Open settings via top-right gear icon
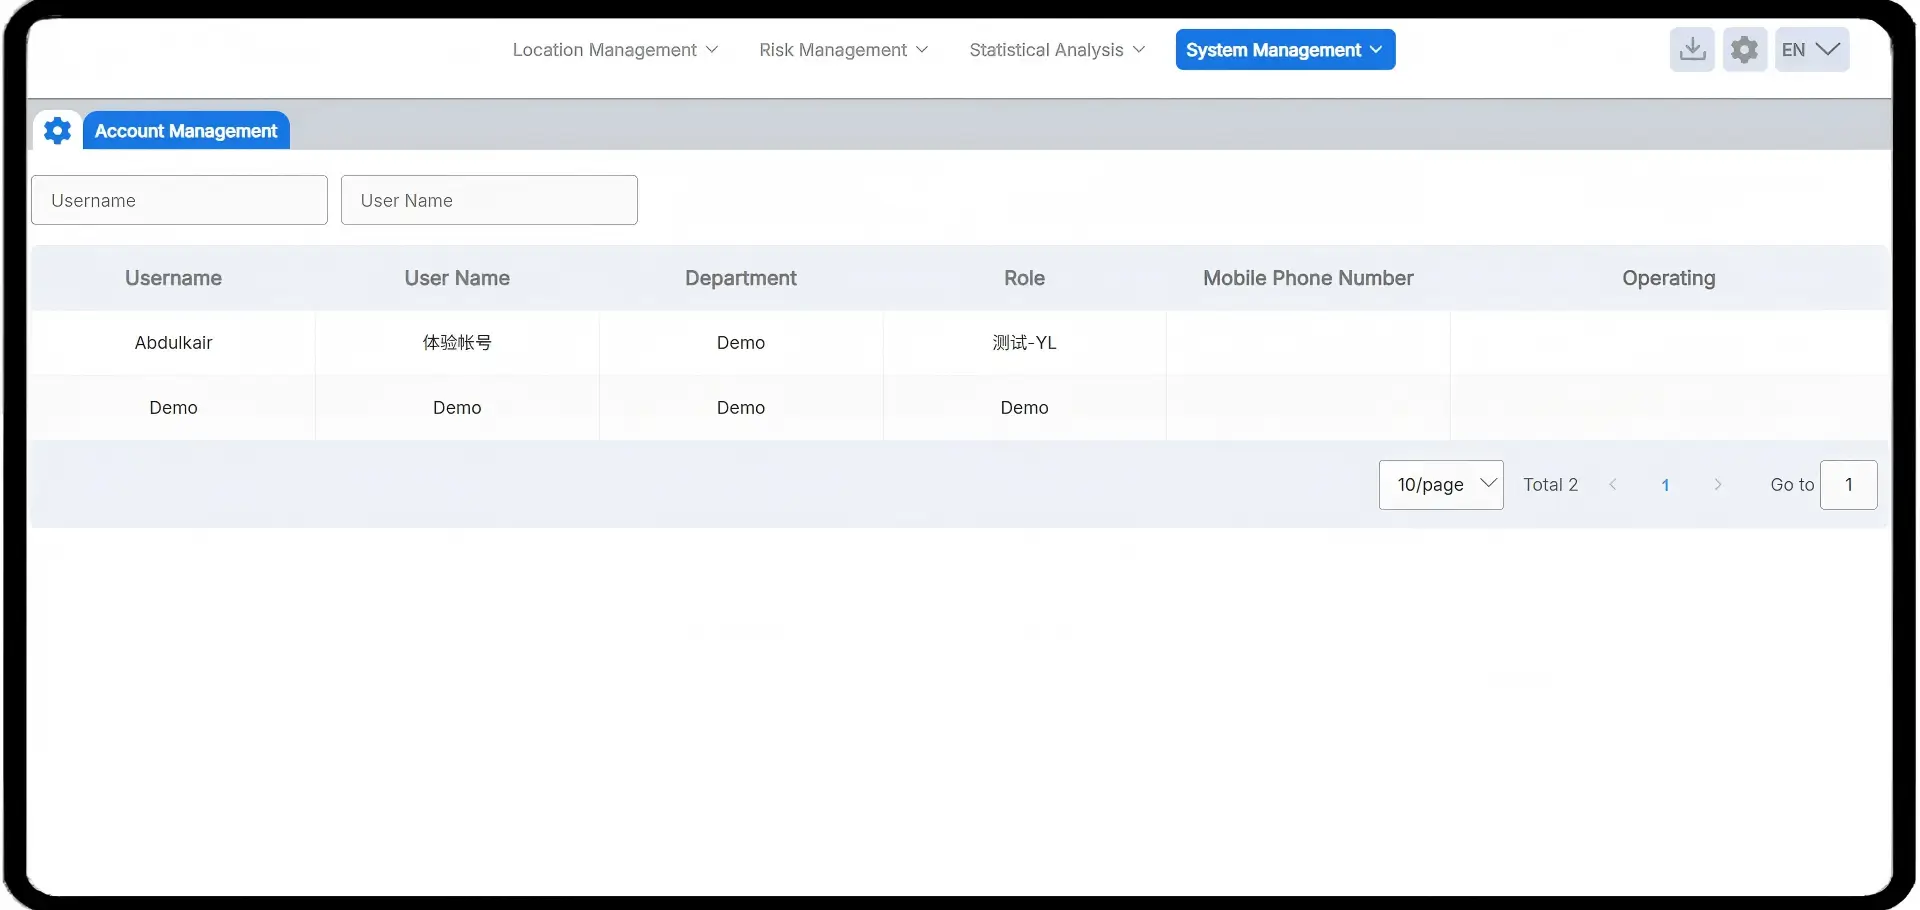 1744,50
